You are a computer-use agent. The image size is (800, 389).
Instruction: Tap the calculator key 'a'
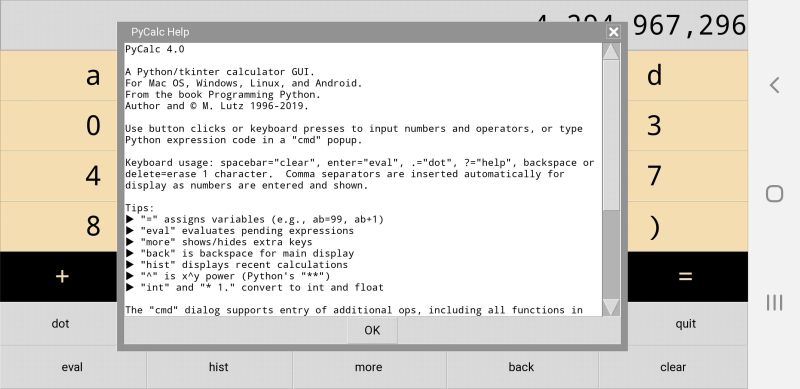coord(59,76)
